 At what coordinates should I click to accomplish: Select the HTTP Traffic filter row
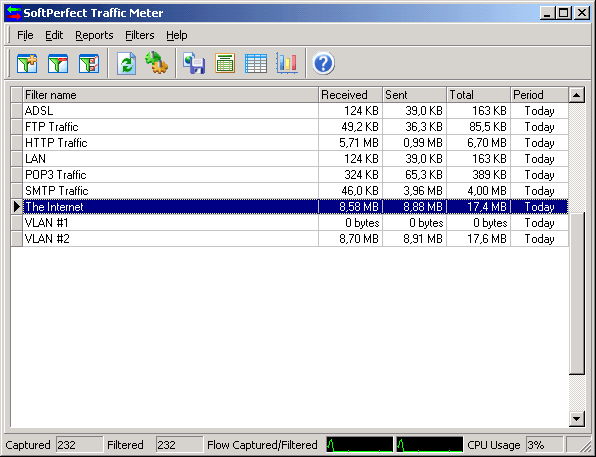coord(290,143)
